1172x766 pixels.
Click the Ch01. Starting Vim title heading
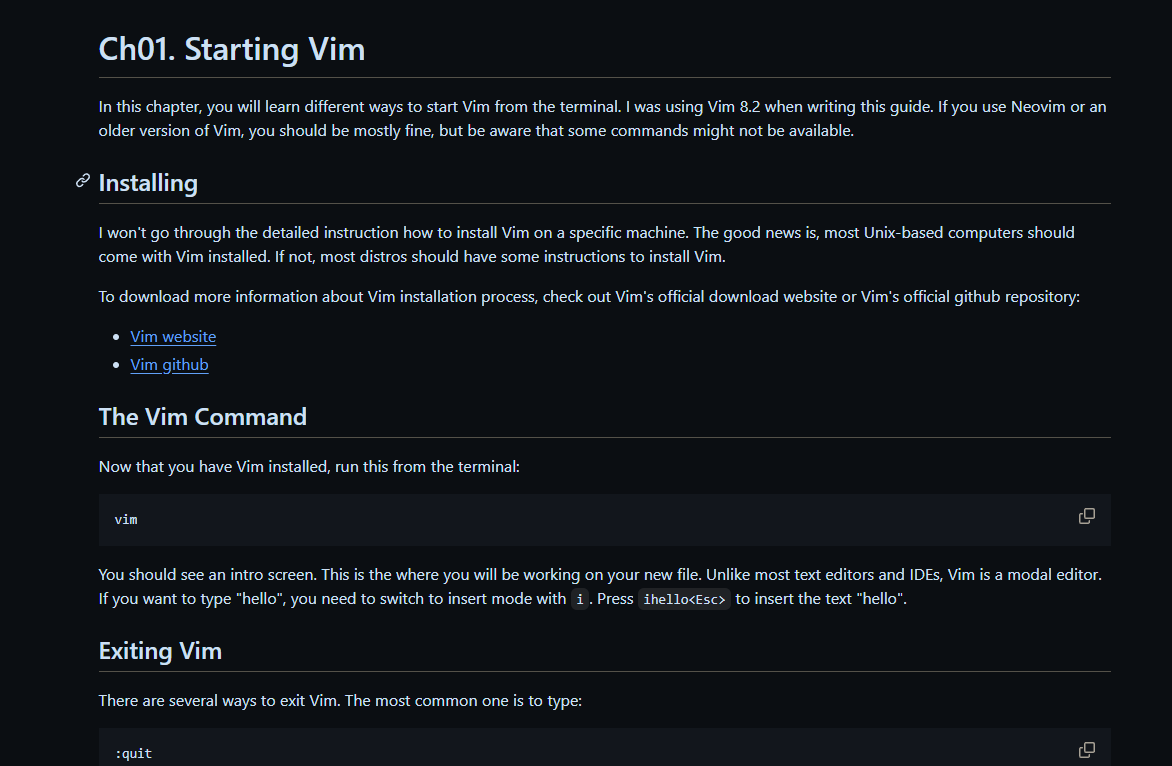pyautogui.click(x=232, y=49)
